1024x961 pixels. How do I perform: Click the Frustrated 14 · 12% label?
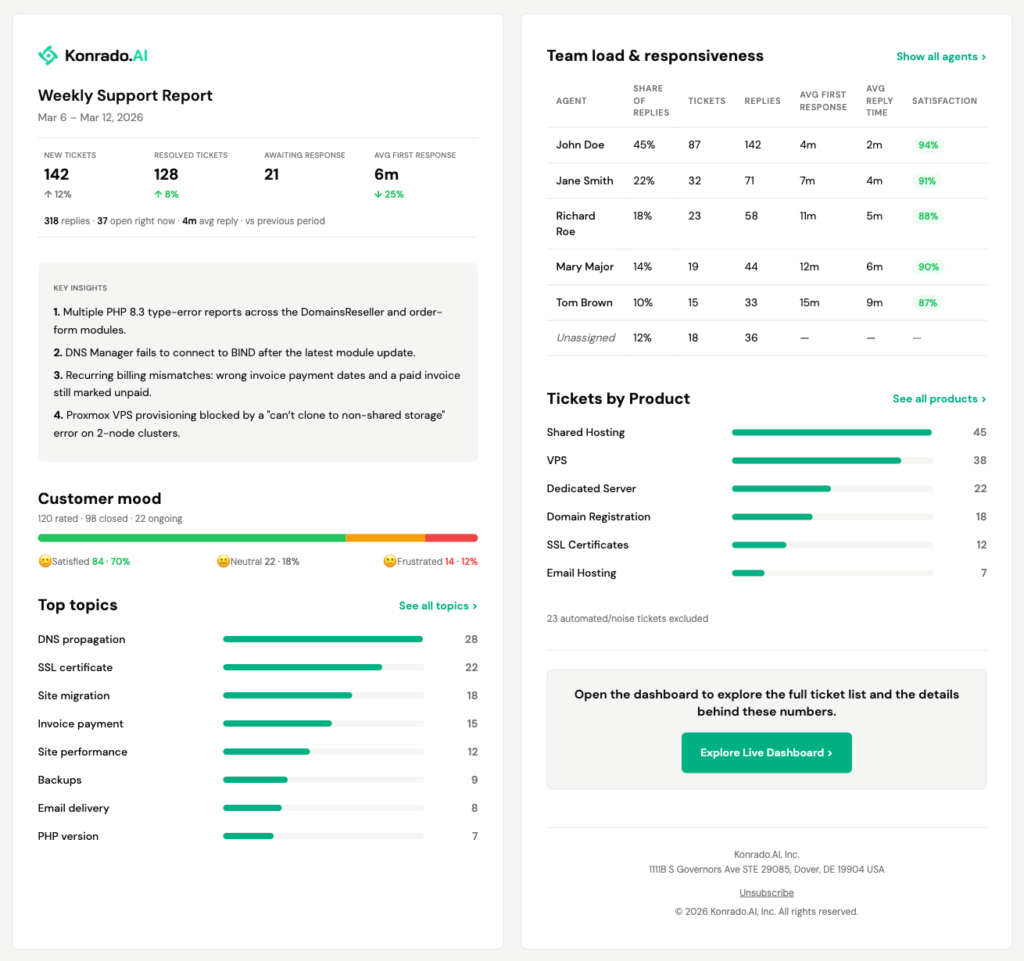(437, 561)
